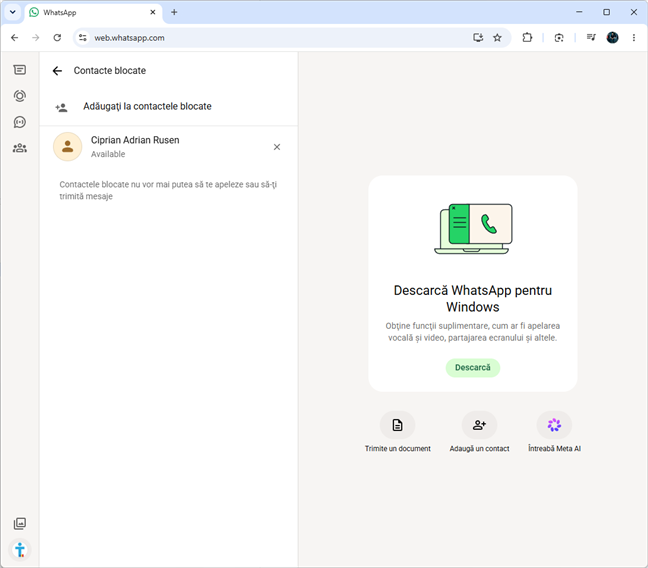Open the Communities icon in the sidebar
Viewport: 648px width, 568px height.
tap(19, 148)
